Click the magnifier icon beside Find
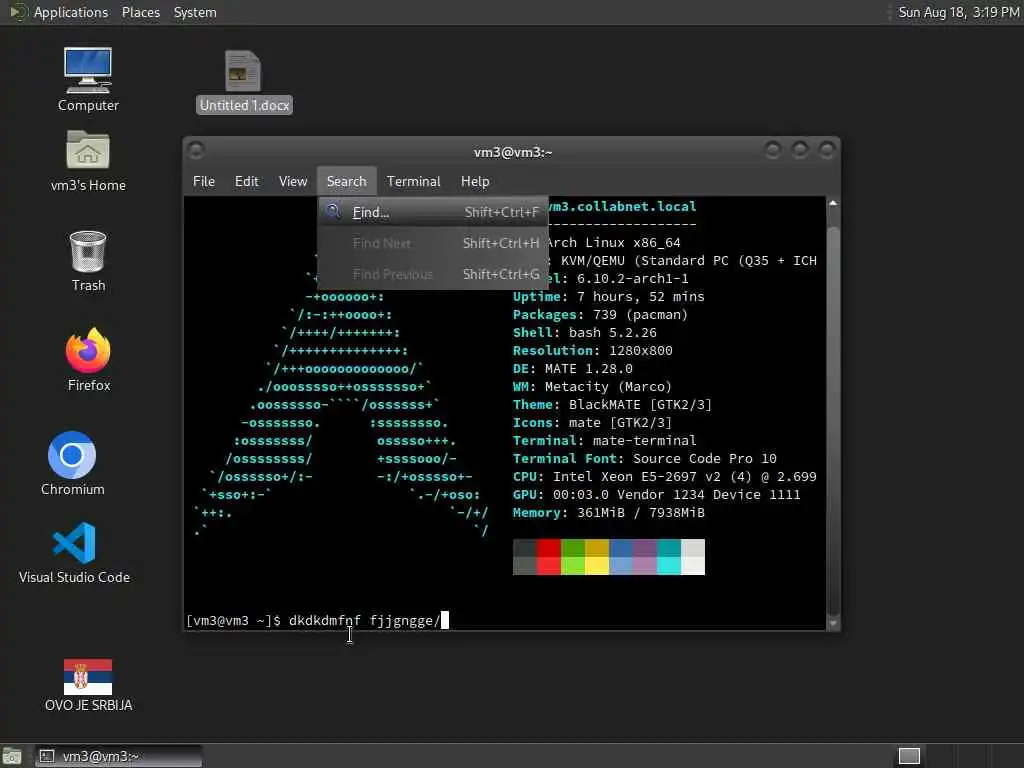The width and height of the screenshot is (1024, 768). point(333,211)
